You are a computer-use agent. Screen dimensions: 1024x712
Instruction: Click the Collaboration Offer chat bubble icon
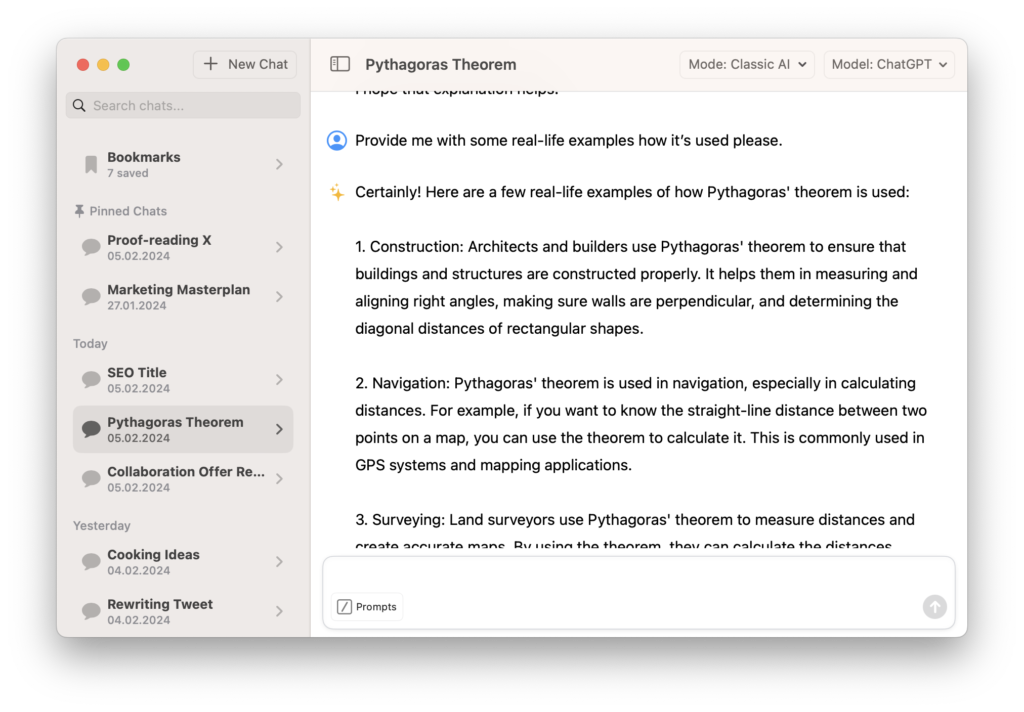point(91,479)
